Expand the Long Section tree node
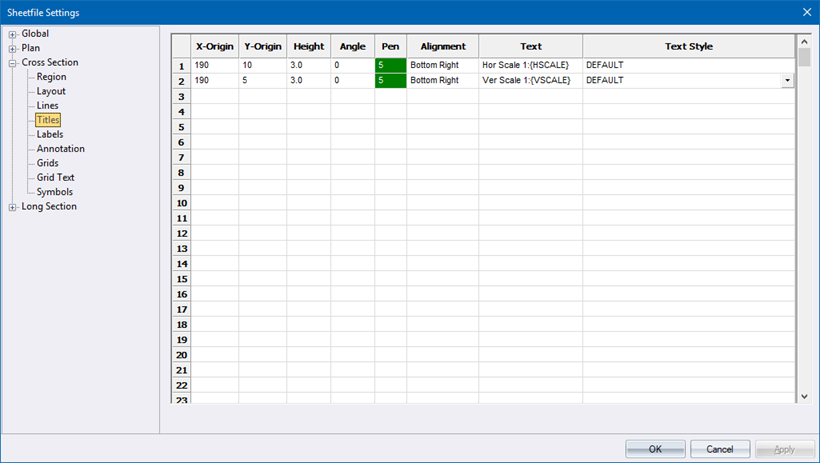This screenshot has width=820, height=463. 12,207
